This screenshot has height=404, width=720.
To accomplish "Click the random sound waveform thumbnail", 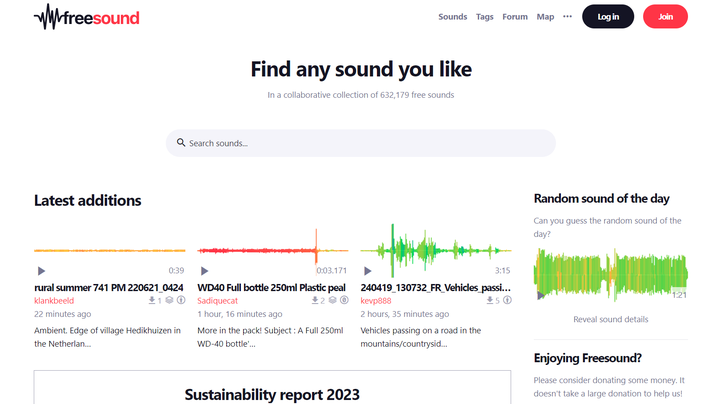I will pos(611,274).
